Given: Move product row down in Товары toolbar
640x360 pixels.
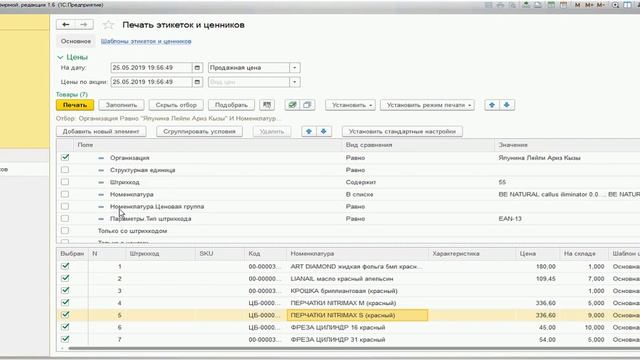Looking at the screenshot, I should (x=507, y=105).
